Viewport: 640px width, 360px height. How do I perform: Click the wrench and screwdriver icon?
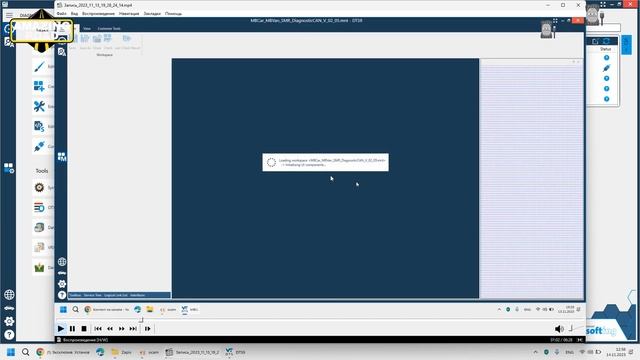coord(39,106)
